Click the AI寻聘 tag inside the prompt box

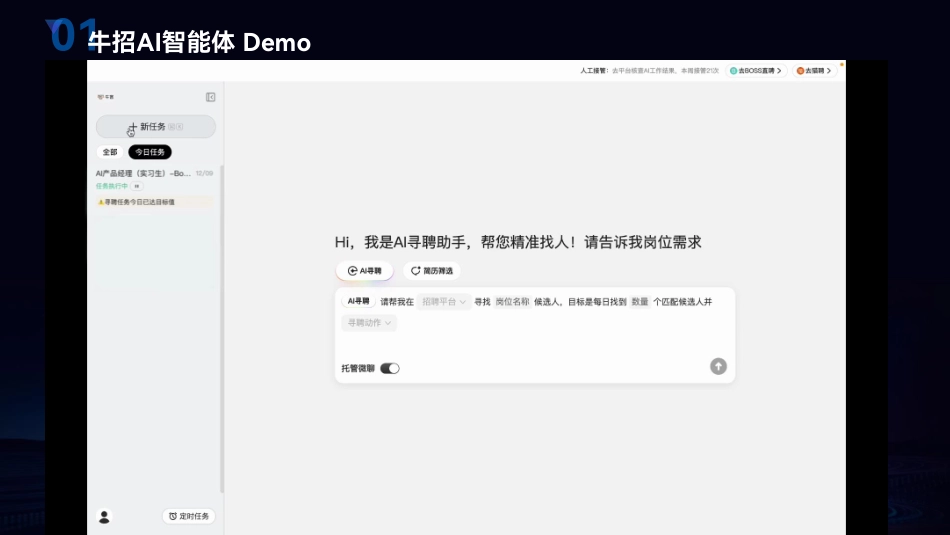pyautogui.click(x=358, y=301)
